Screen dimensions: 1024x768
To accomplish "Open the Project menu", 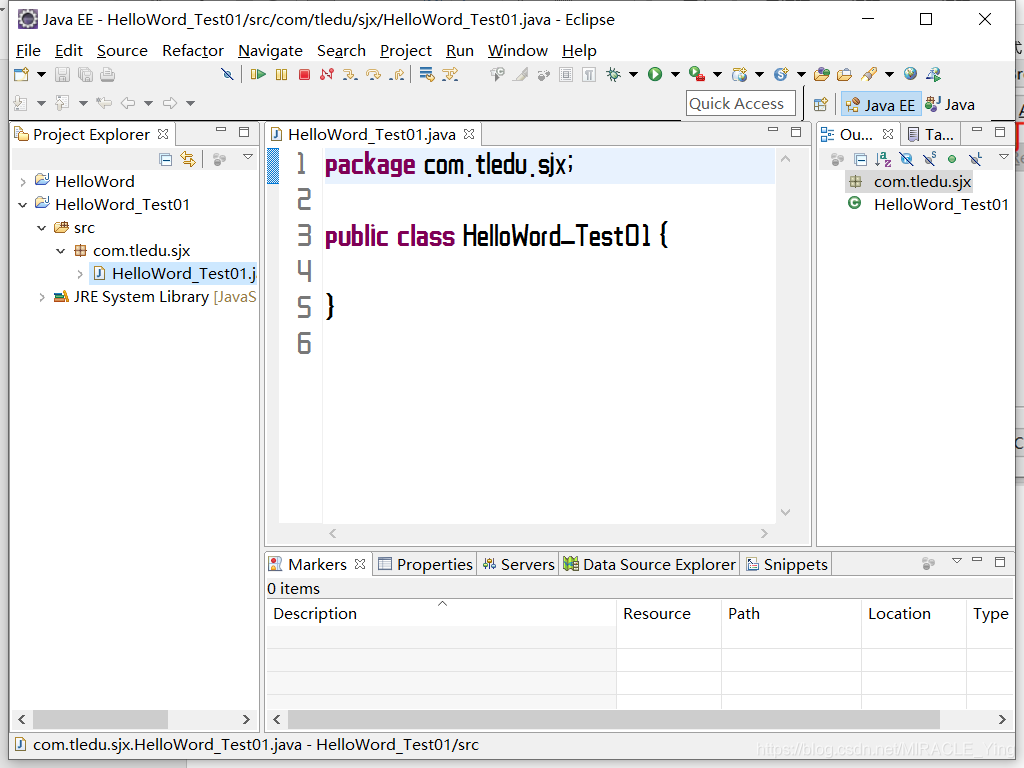I will click(406, 50).
